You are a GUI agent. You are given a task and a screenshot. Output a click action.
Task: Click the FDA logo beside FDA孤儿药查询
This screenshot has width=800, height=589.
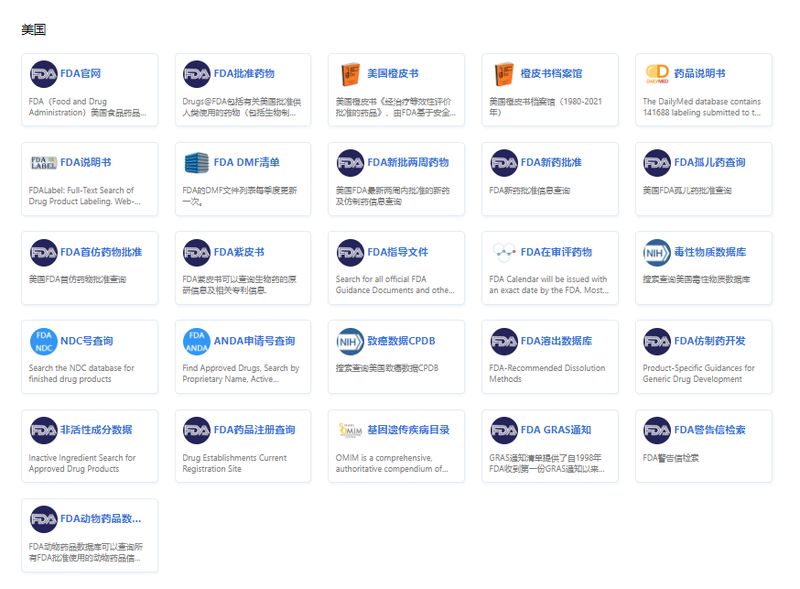[657, 163]
